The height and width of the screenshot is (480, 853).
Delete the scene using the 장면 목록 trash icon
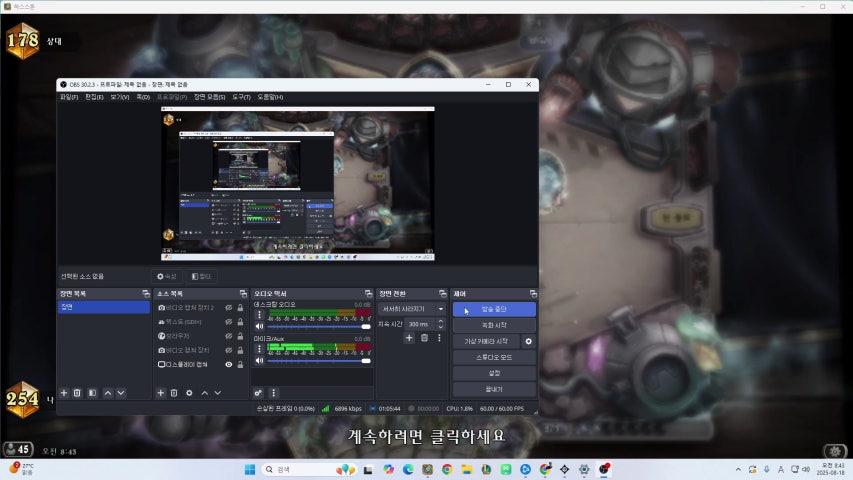pos(77,392)
